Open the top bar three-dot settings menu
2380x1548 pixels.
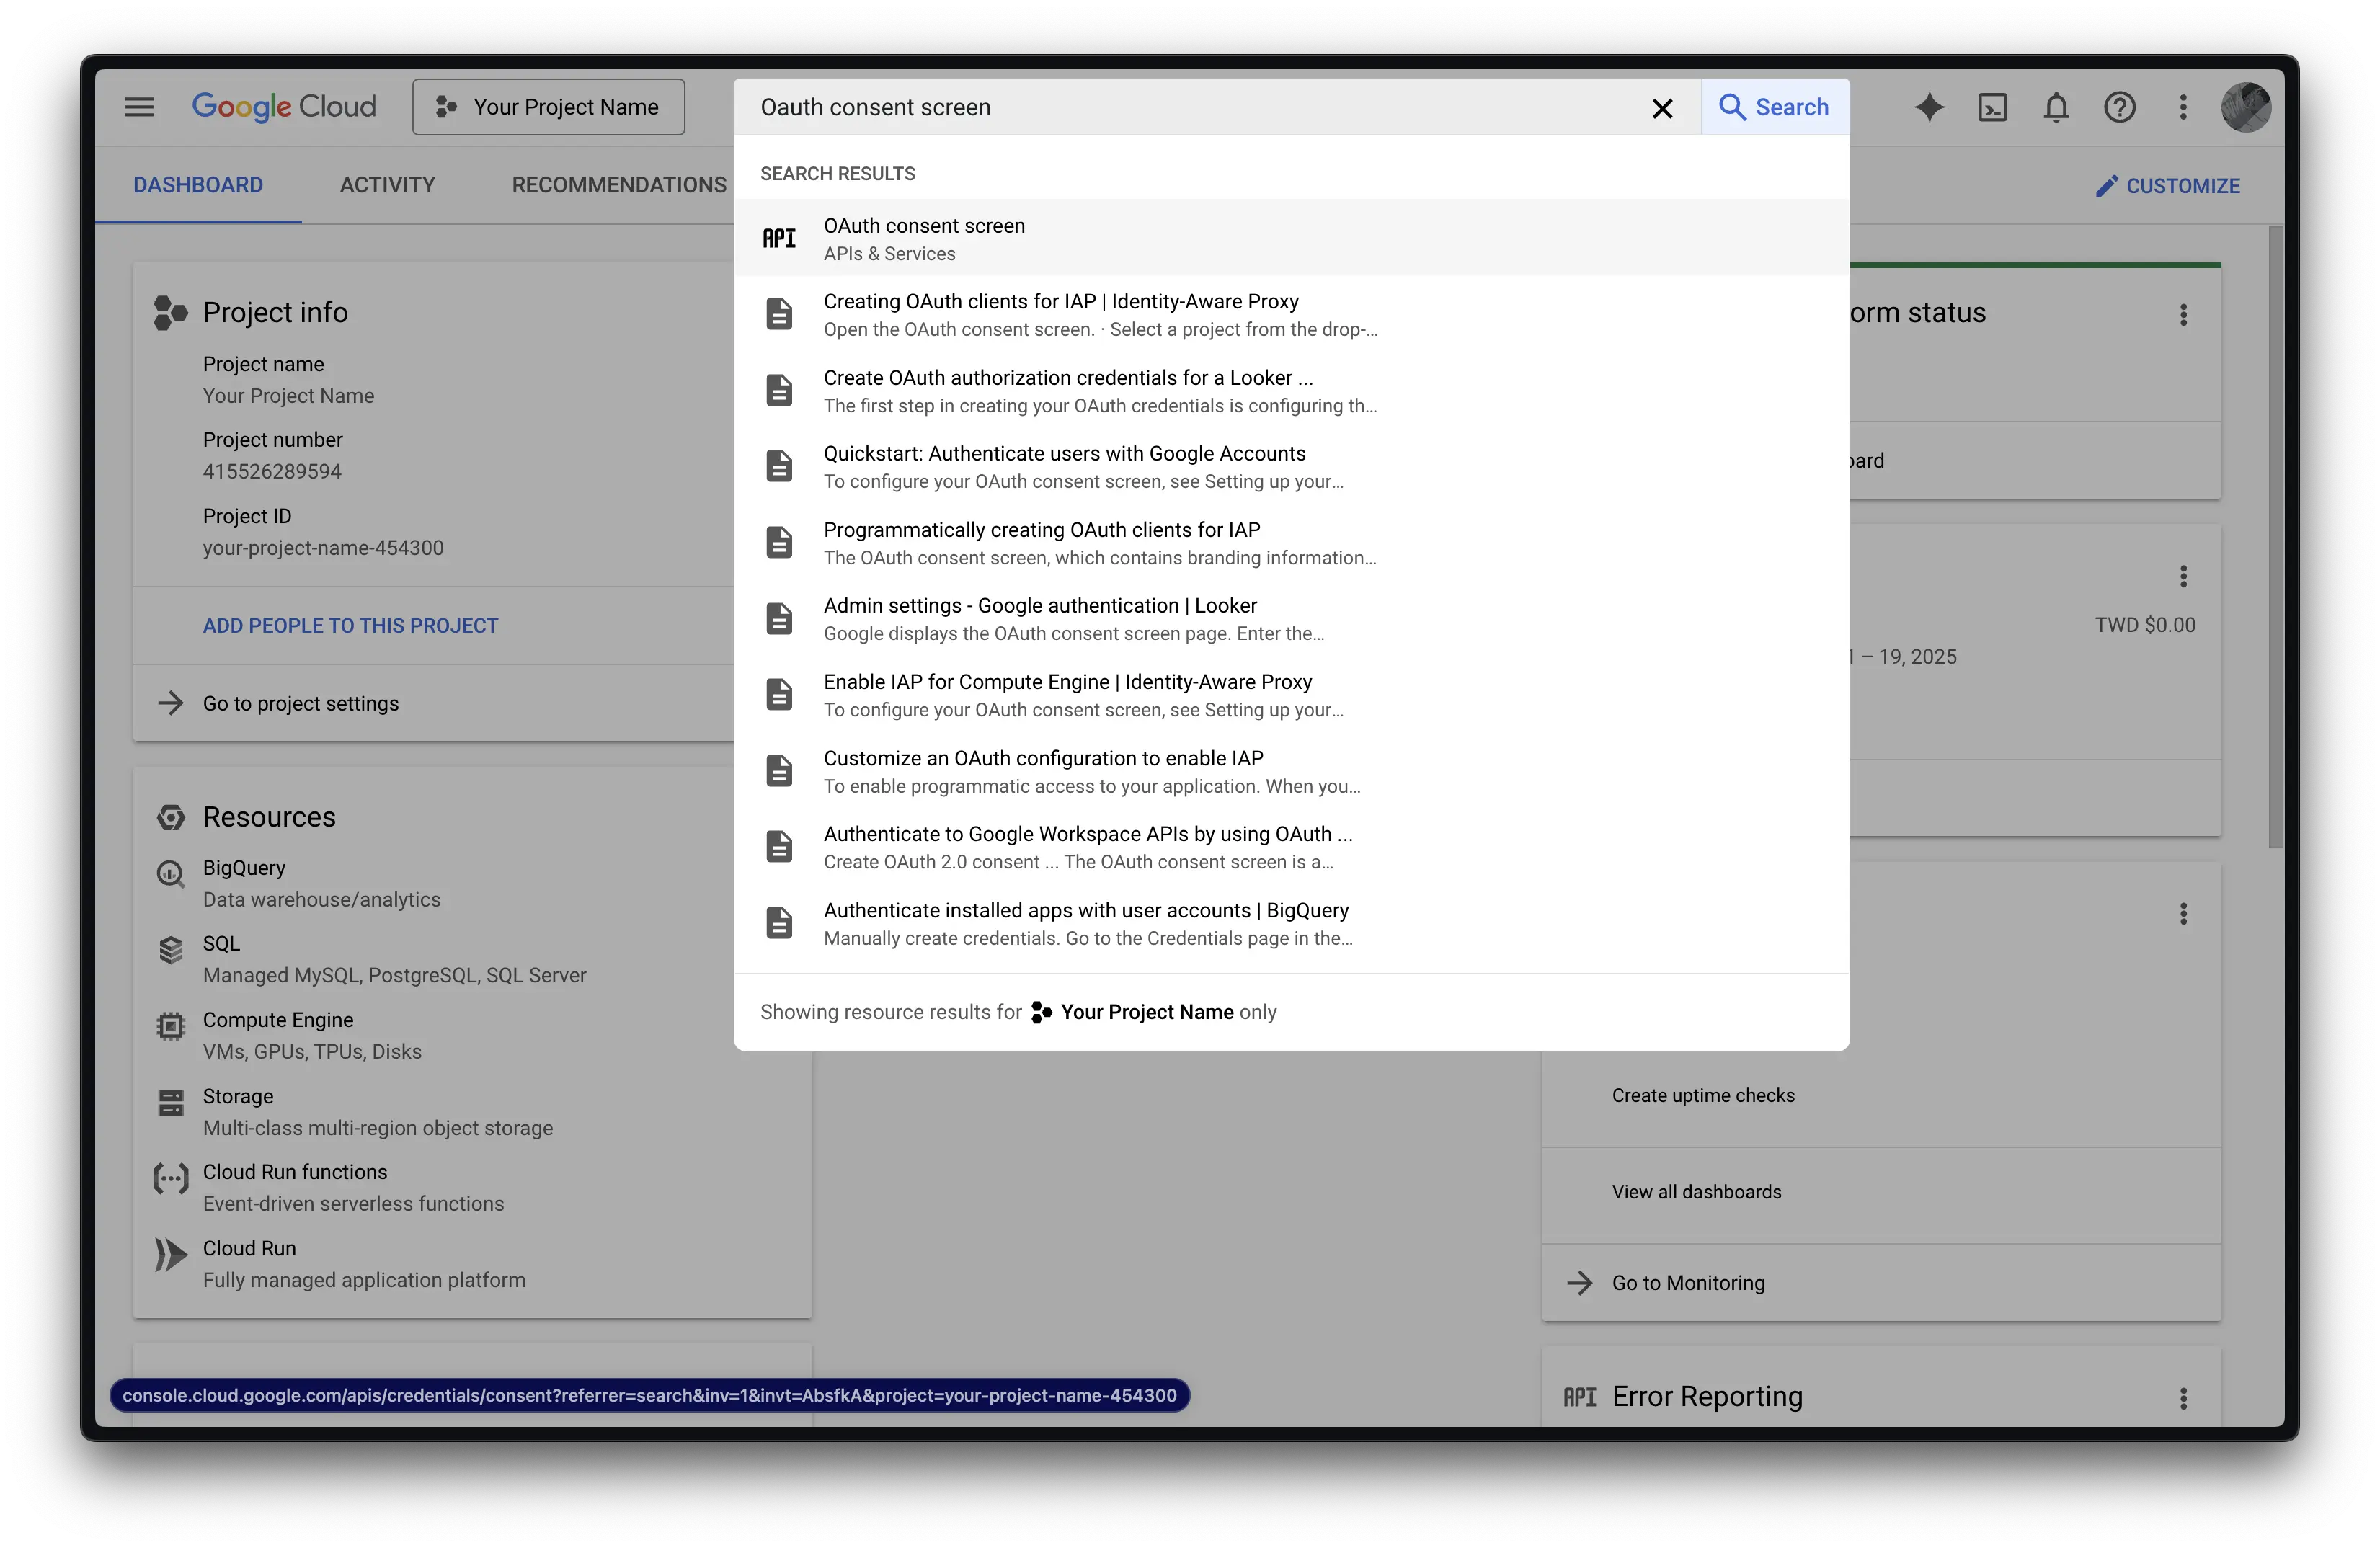tap(2183, 107)
